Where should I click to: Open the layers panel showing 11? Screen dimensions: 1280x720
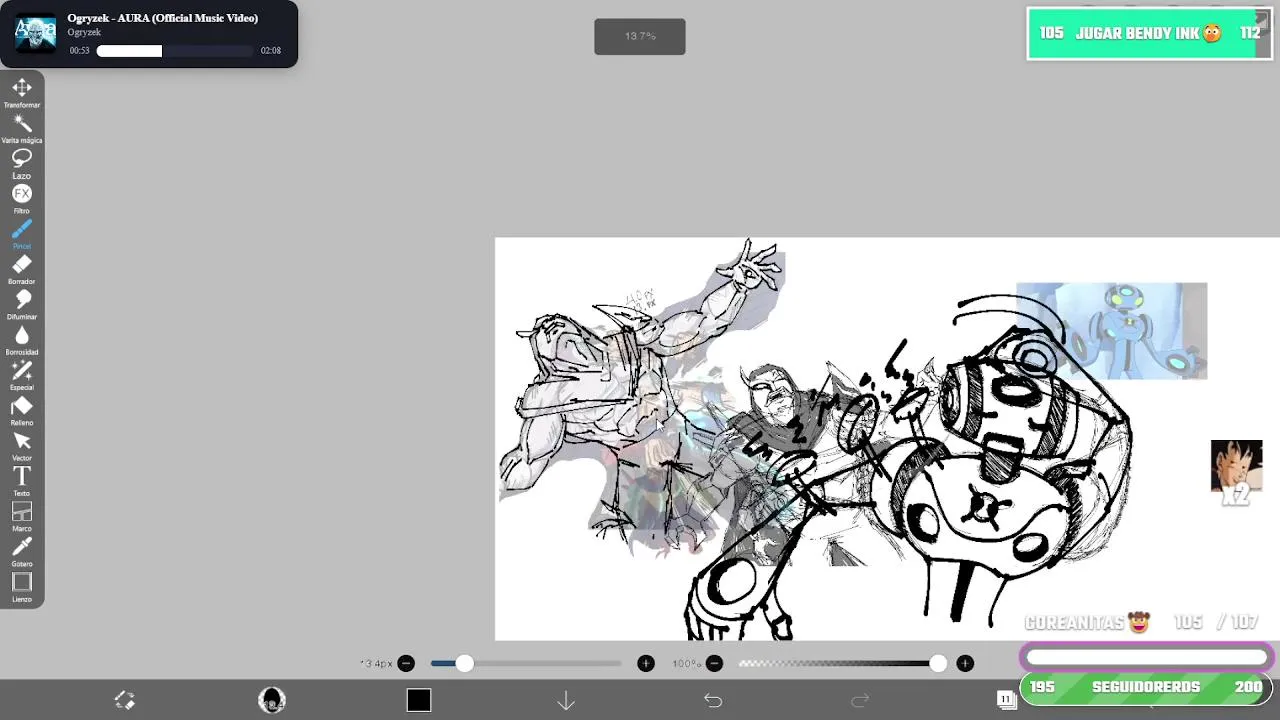[1006, 699]
